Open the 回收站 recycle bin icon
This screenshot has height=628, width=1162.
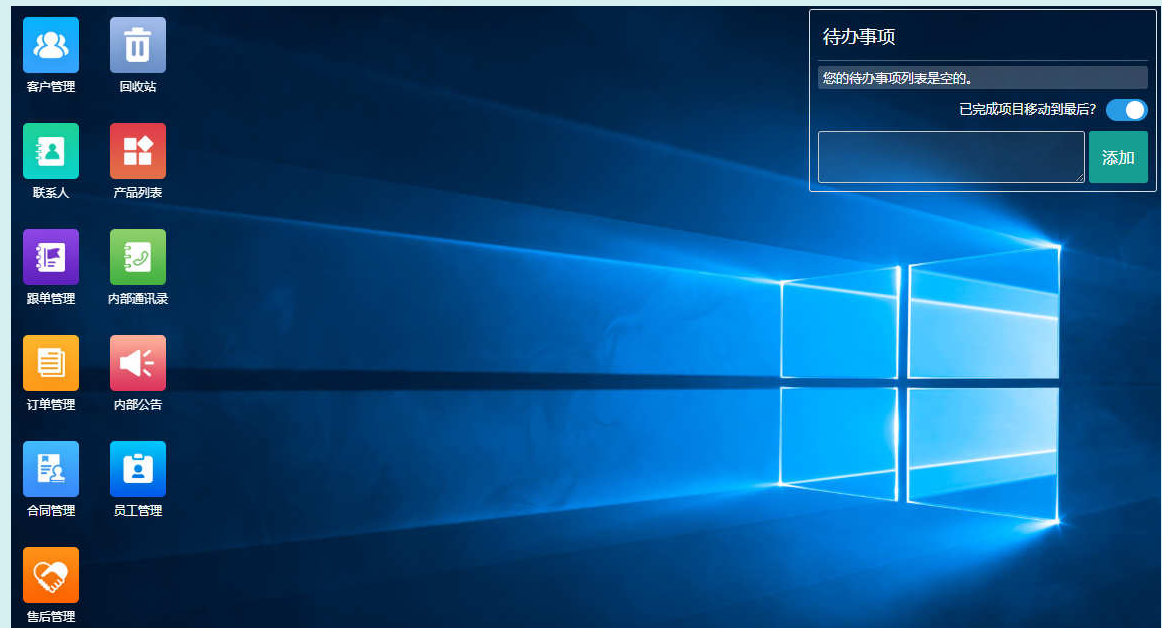[138, 45]
